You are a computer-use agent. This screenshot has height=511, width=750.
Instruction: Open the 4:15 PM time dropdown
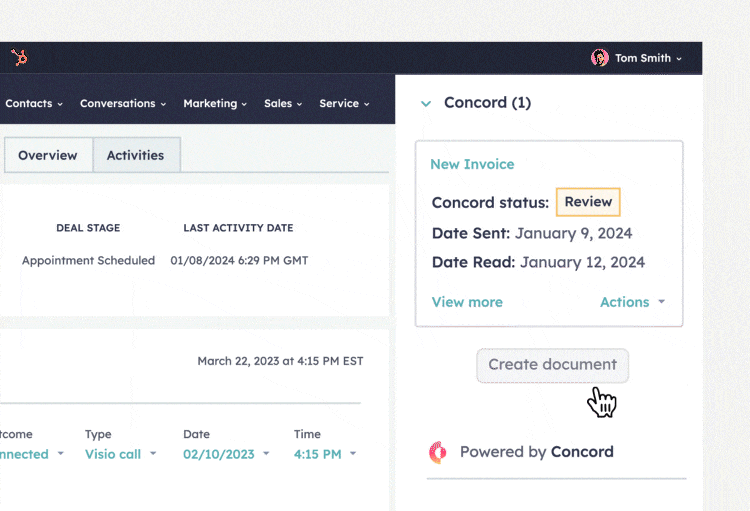coord(324,454)
